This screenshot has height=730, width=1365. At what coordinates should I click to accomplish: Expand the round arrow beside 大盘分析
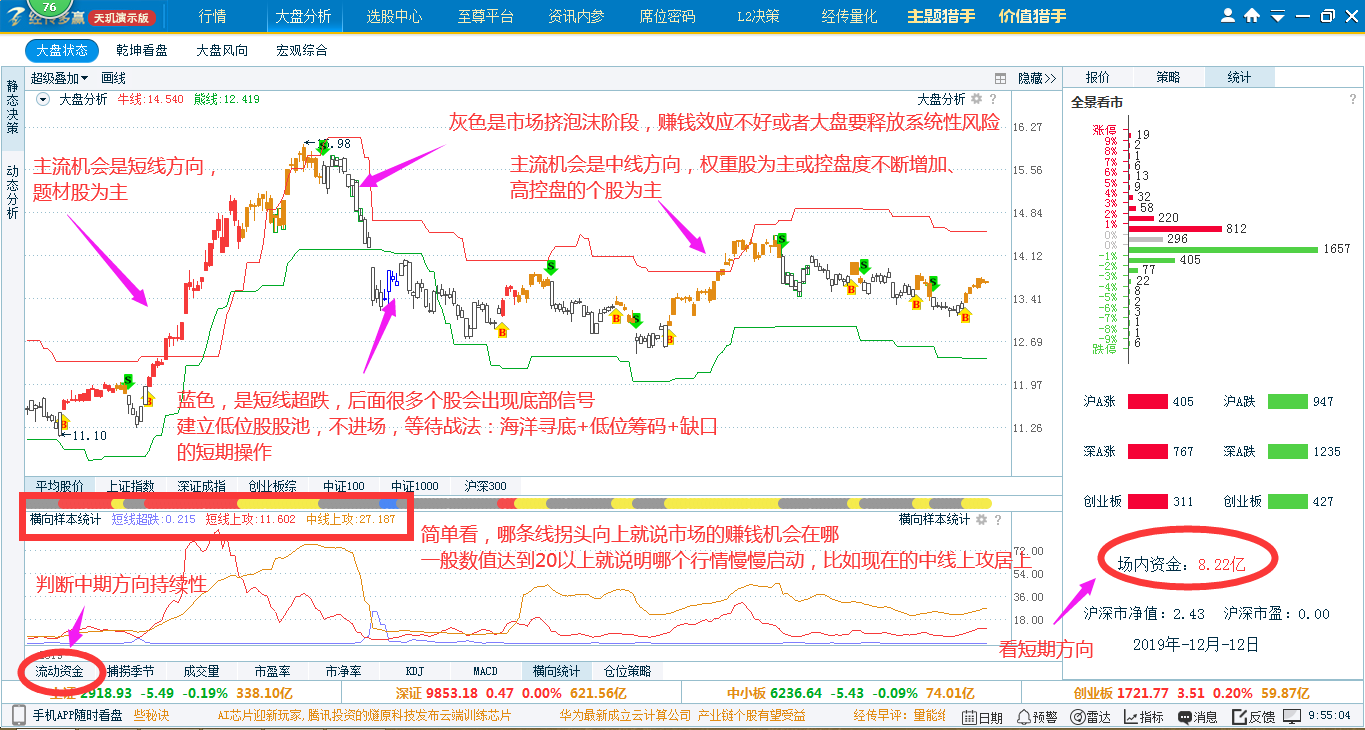[x=43, y=99]
